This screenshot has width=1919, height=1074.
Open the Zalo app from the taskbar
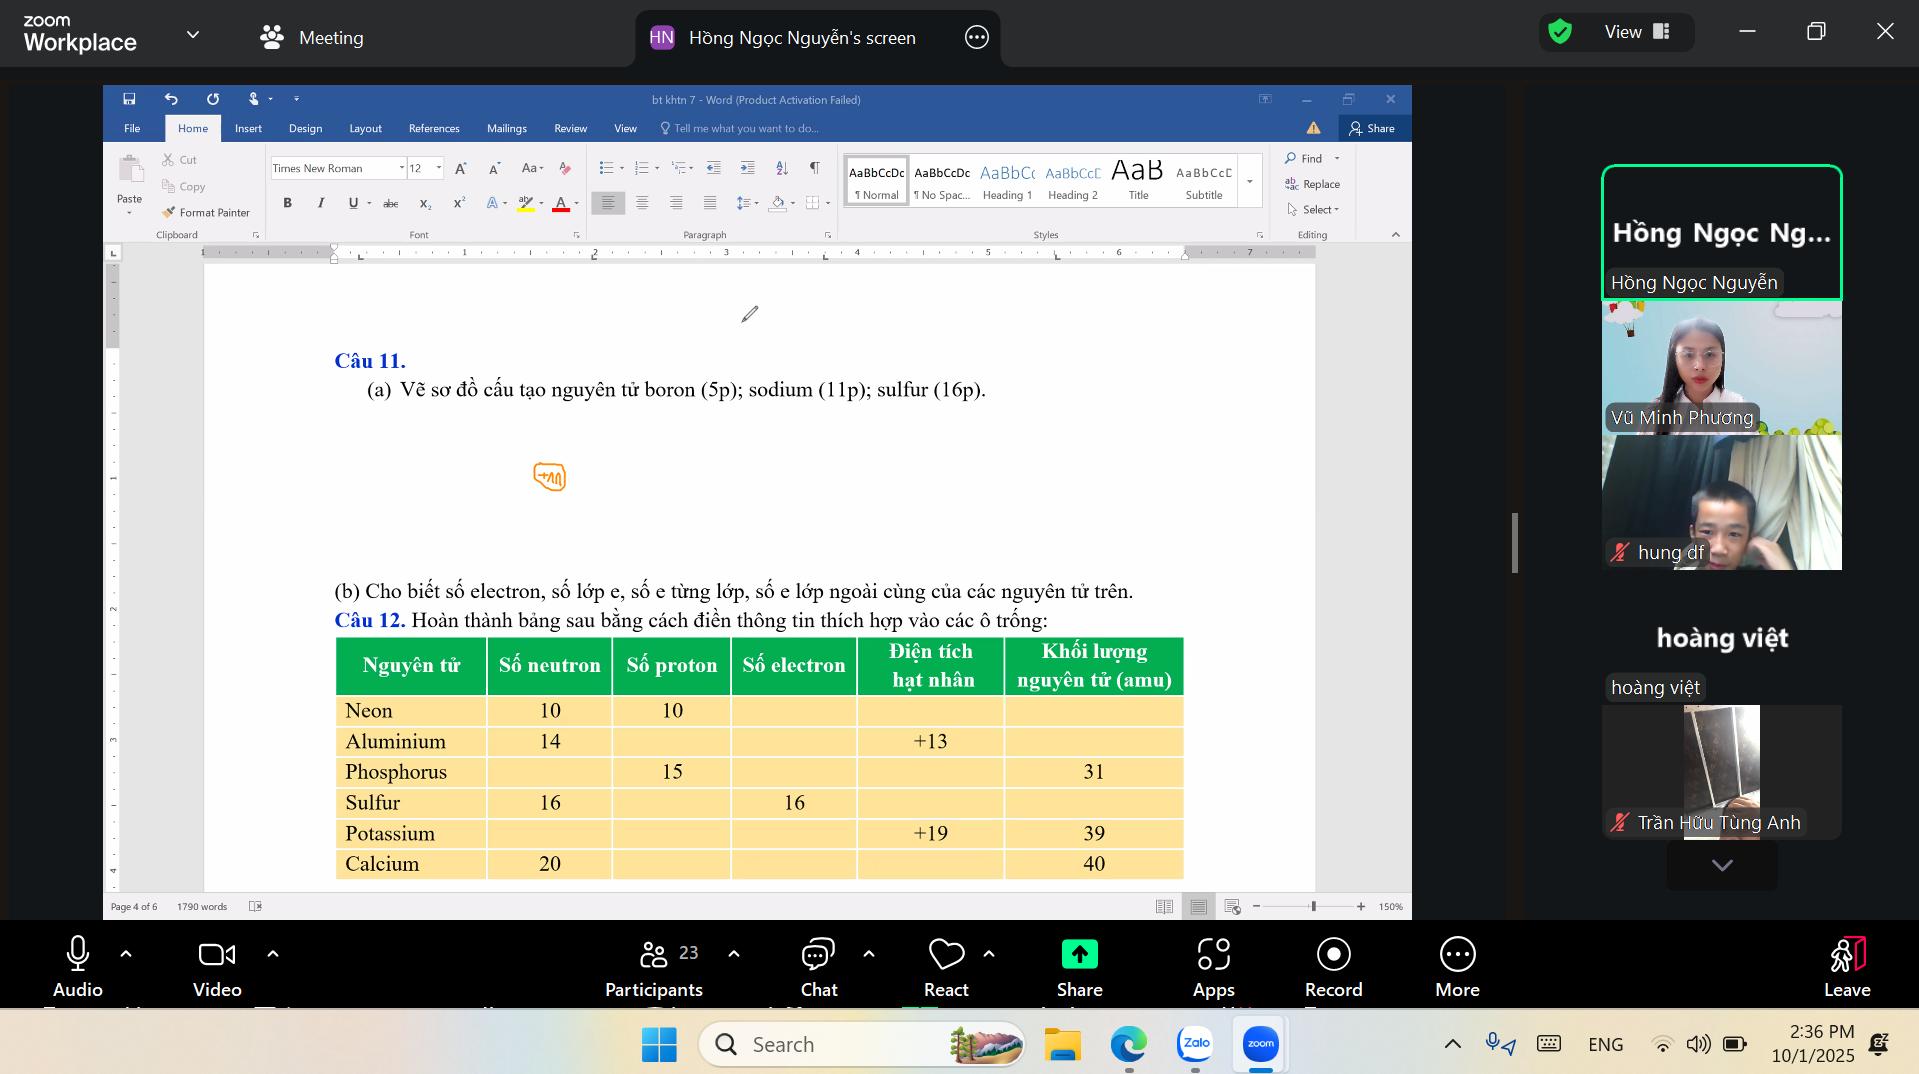pos(1195,1044)
